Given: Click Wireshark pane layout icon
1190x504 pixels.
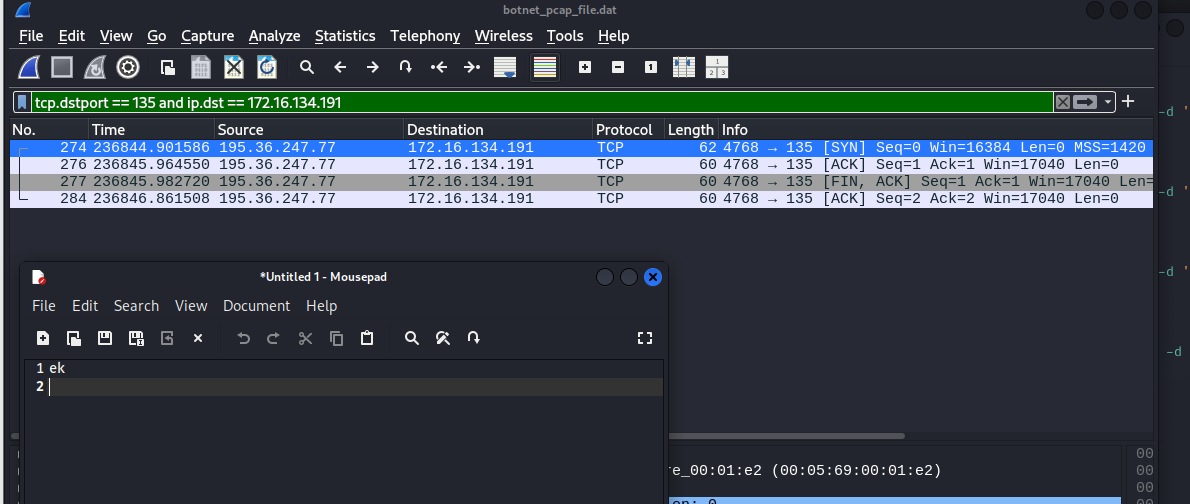Looking at the screenshot, I should (x=717, y=68).
